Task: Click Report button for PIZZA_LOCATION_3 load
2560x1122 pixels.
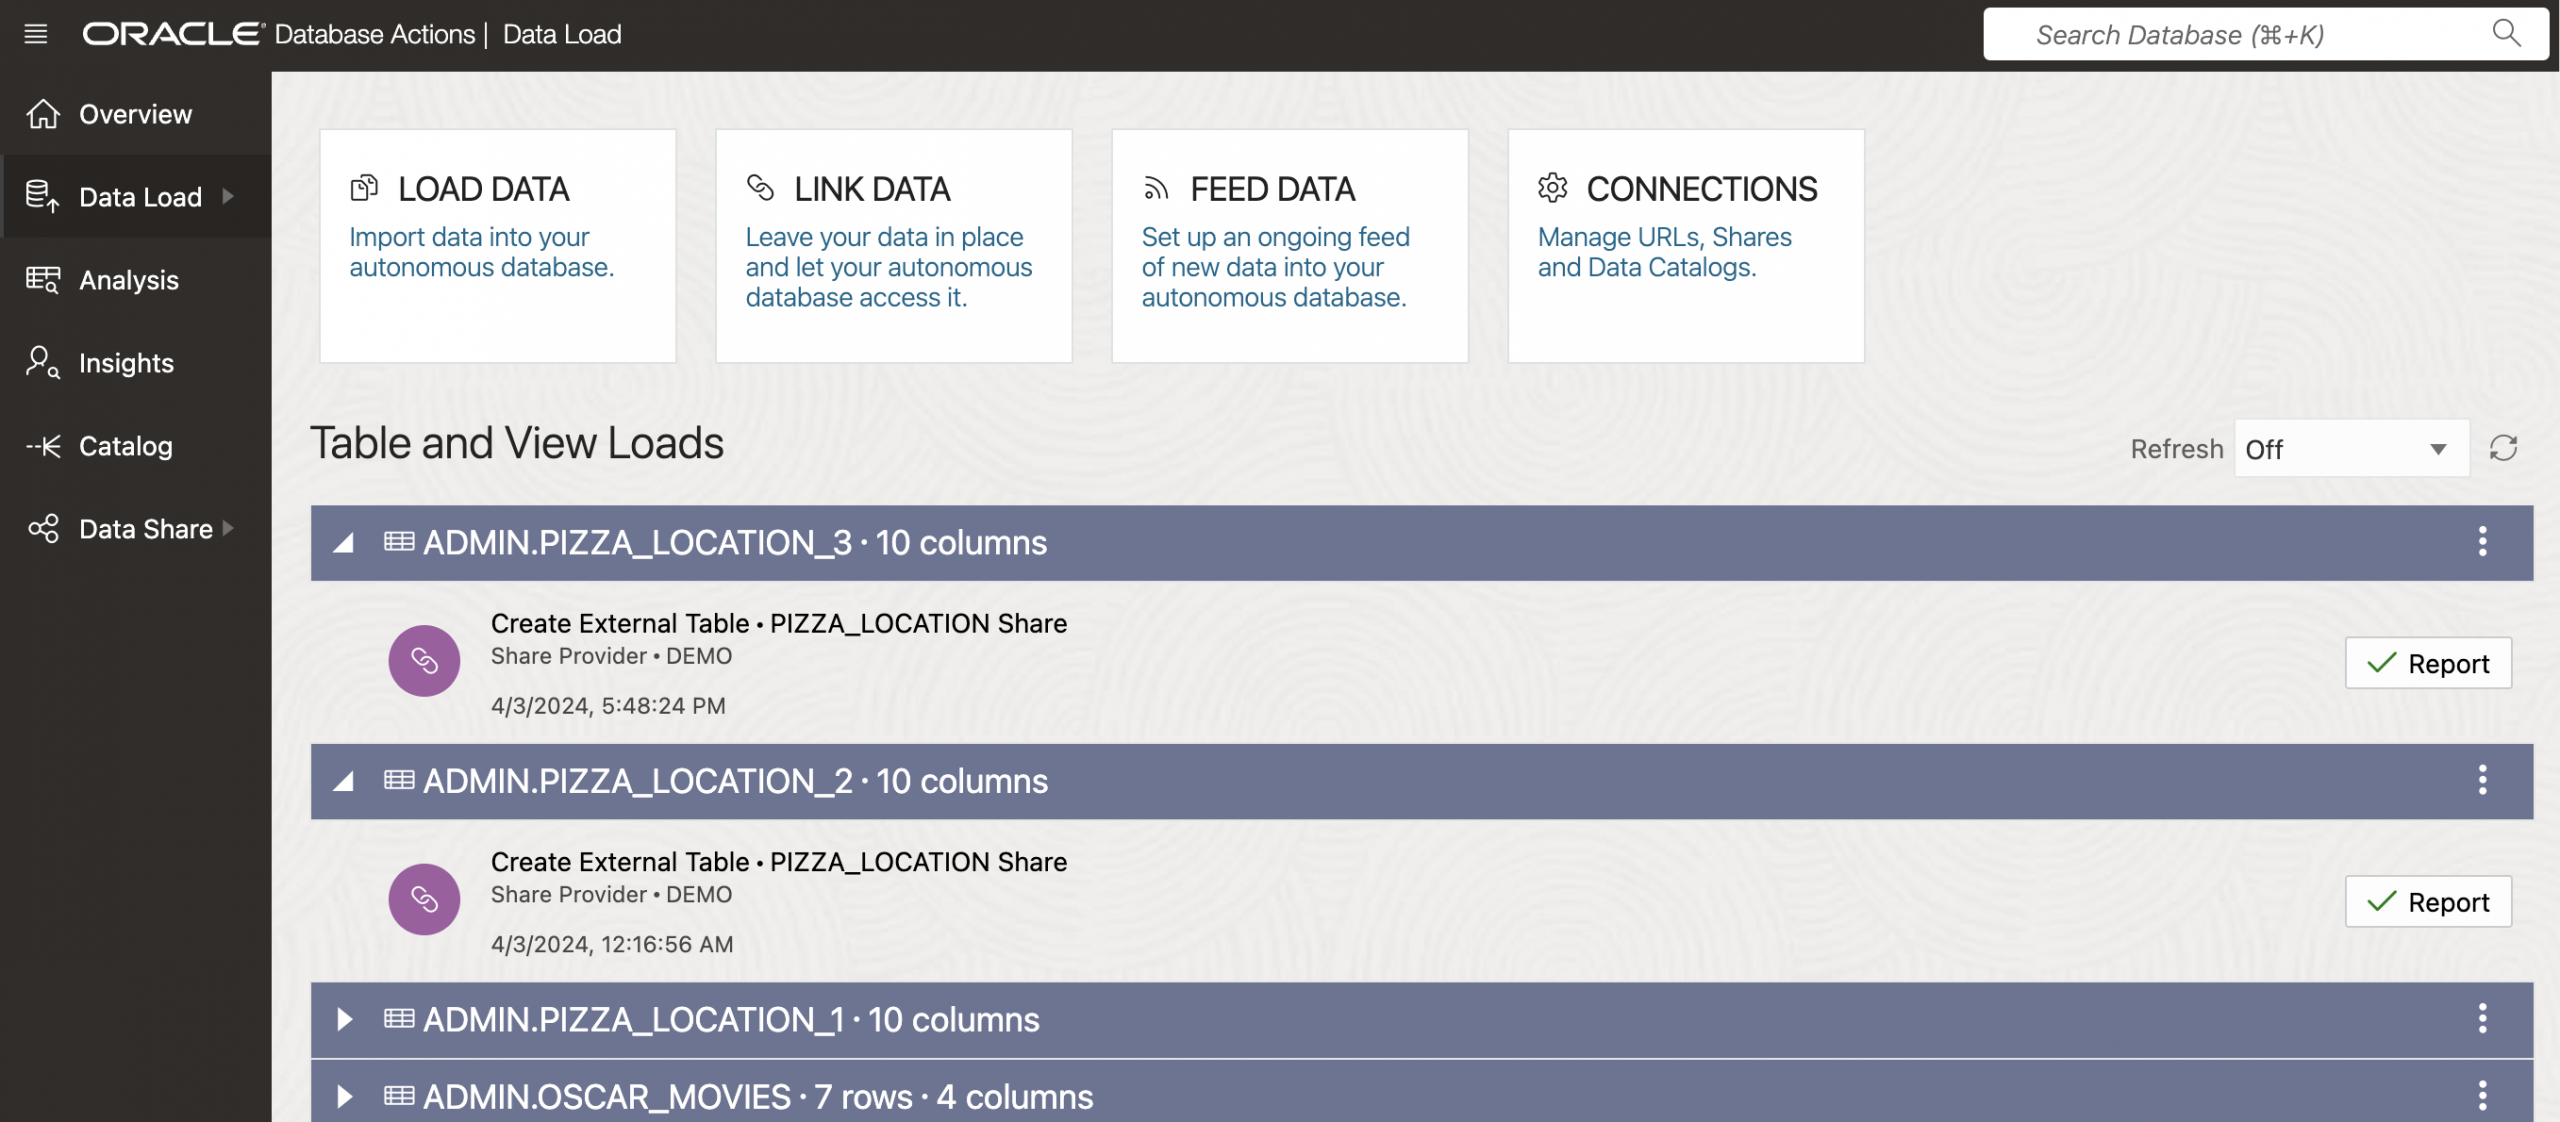Action: pyautogui.click(x=2427, y=663)
